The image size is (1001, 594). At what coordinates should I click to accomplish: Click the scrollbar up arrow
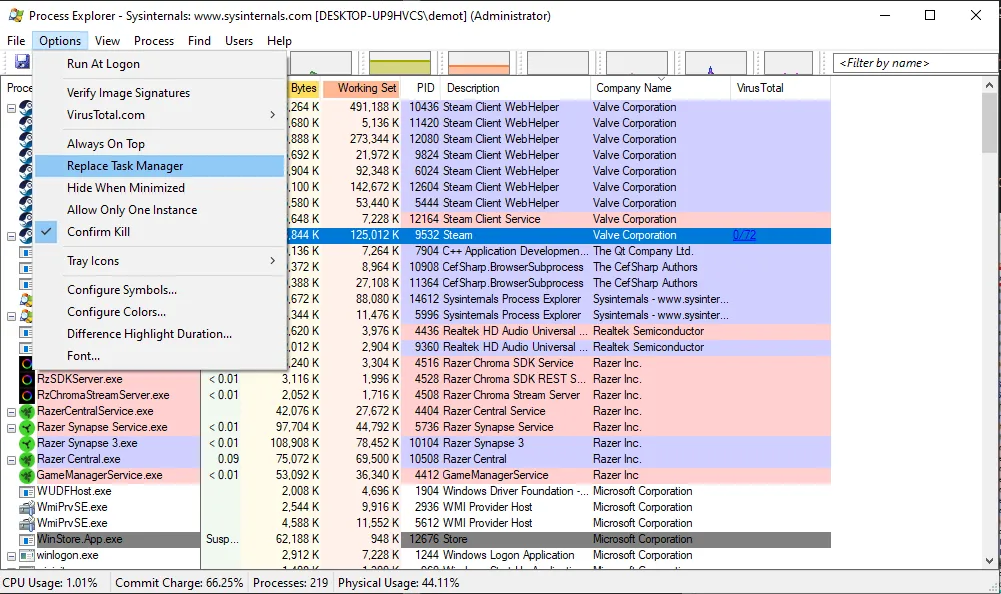(x=990, y=85)
